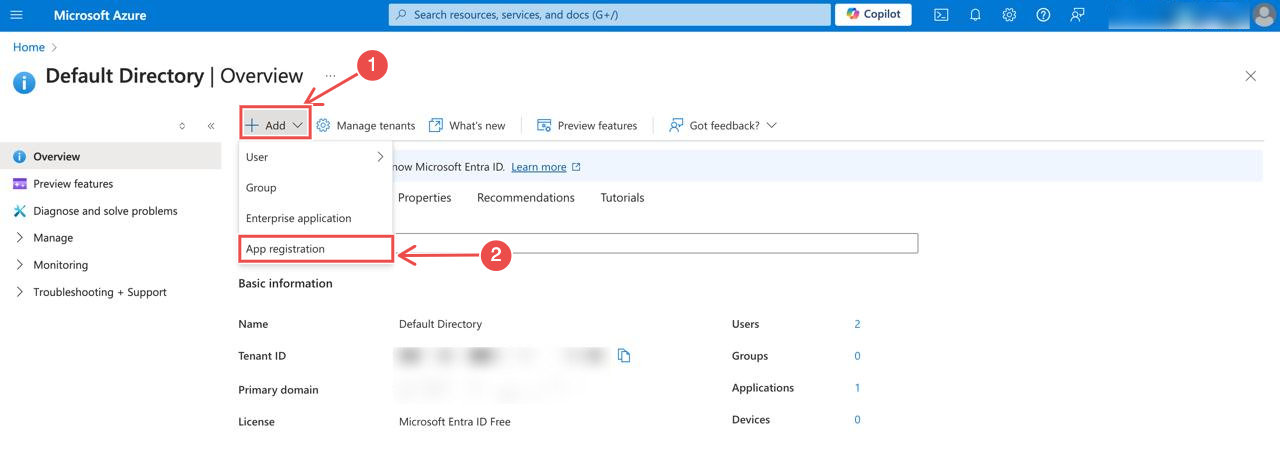Open the account avatar menu
Screen dimensions: 1280x450
[1264, 15]
